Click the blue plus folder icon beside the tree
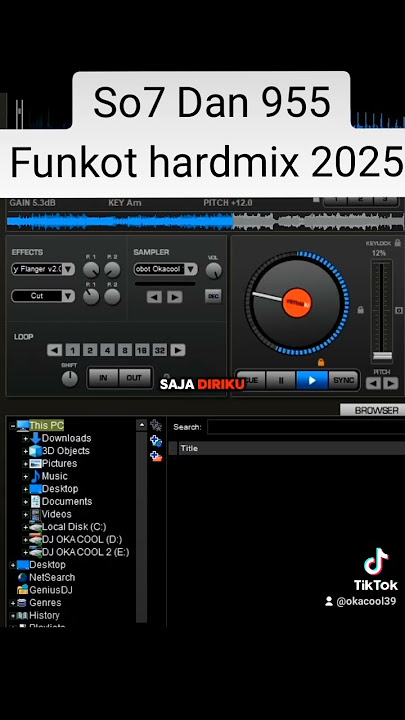405x720 pixels. tap(156, 441)
